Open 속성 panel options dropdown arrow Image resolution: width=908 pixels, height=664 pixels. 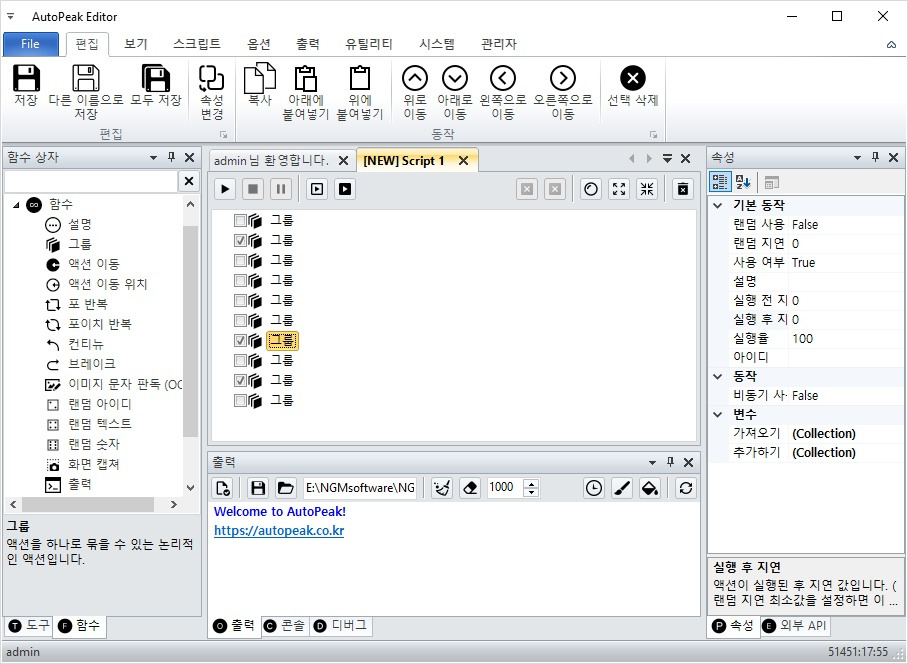click(x=858, y=157)
